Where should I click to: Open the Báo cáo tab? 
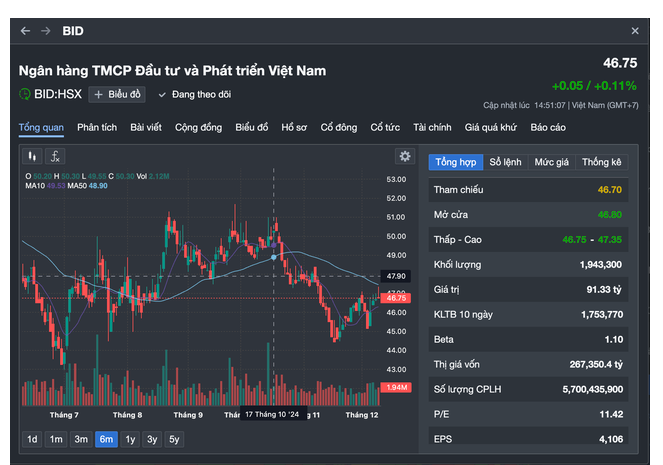(x=548, y=127)
